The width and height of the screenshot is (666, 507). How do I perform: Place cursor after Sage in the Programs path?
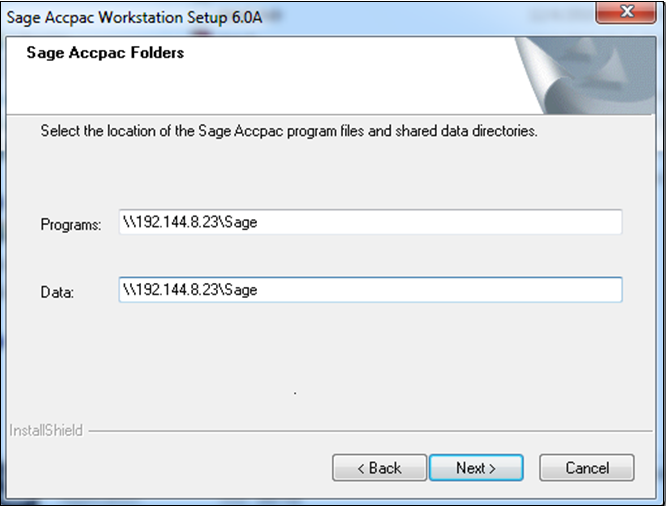[x=258, y=222]
